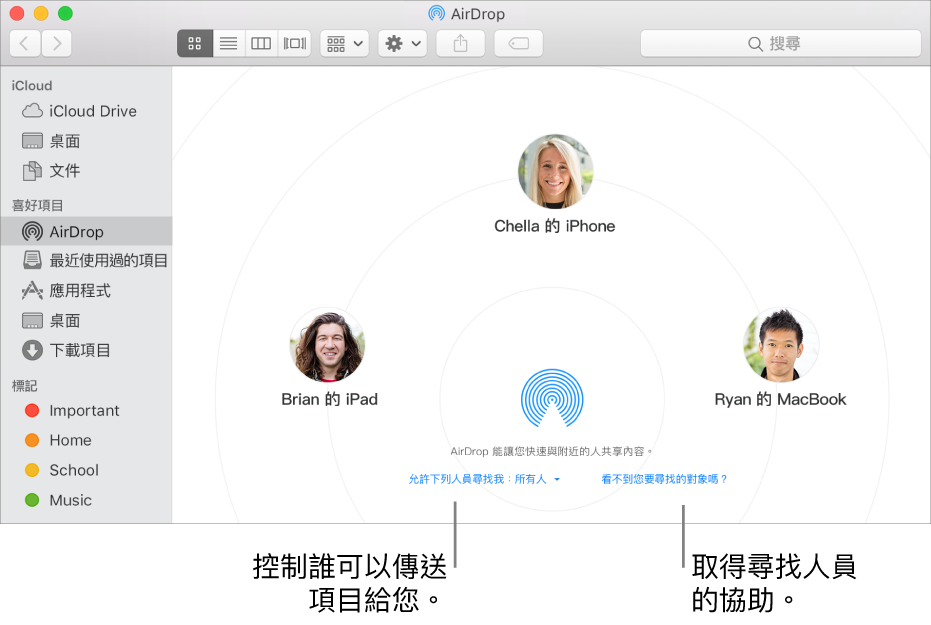The image size is (931, 625).
Task: Select the red Important tag
Action: pos(86,411)
